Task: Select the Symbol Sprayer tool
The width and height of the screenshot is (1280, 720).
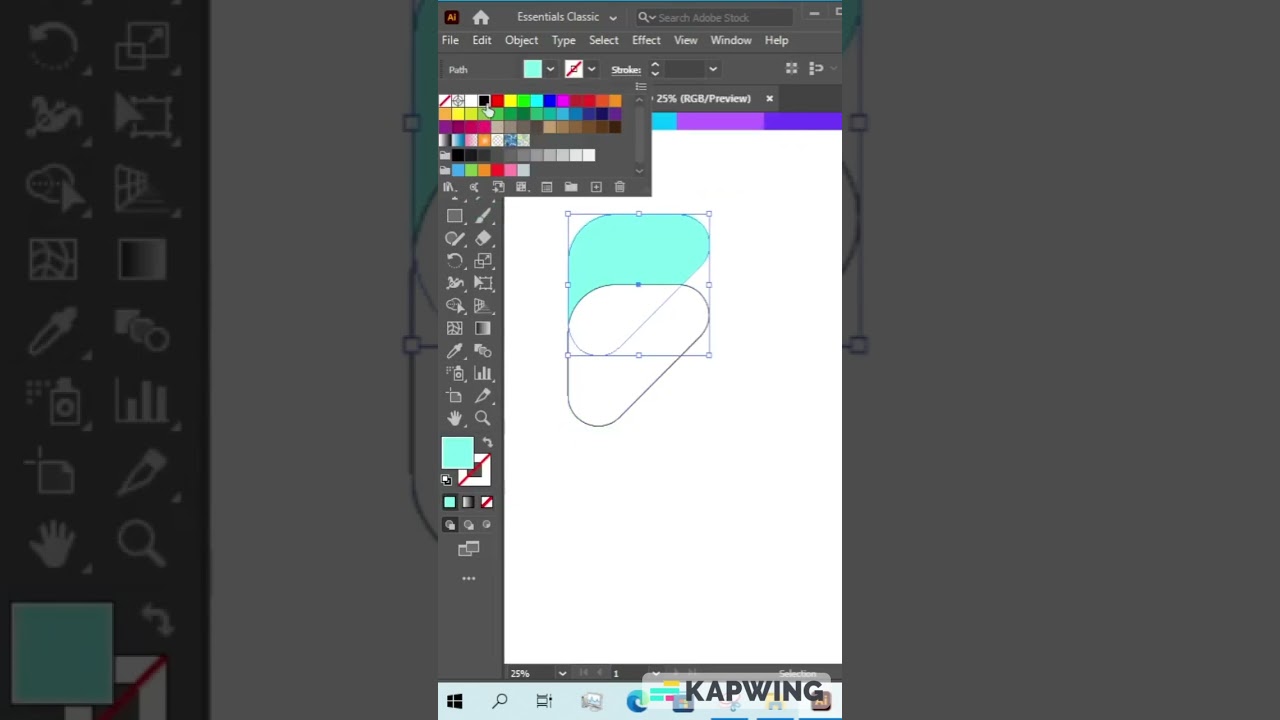Action: 455,373
